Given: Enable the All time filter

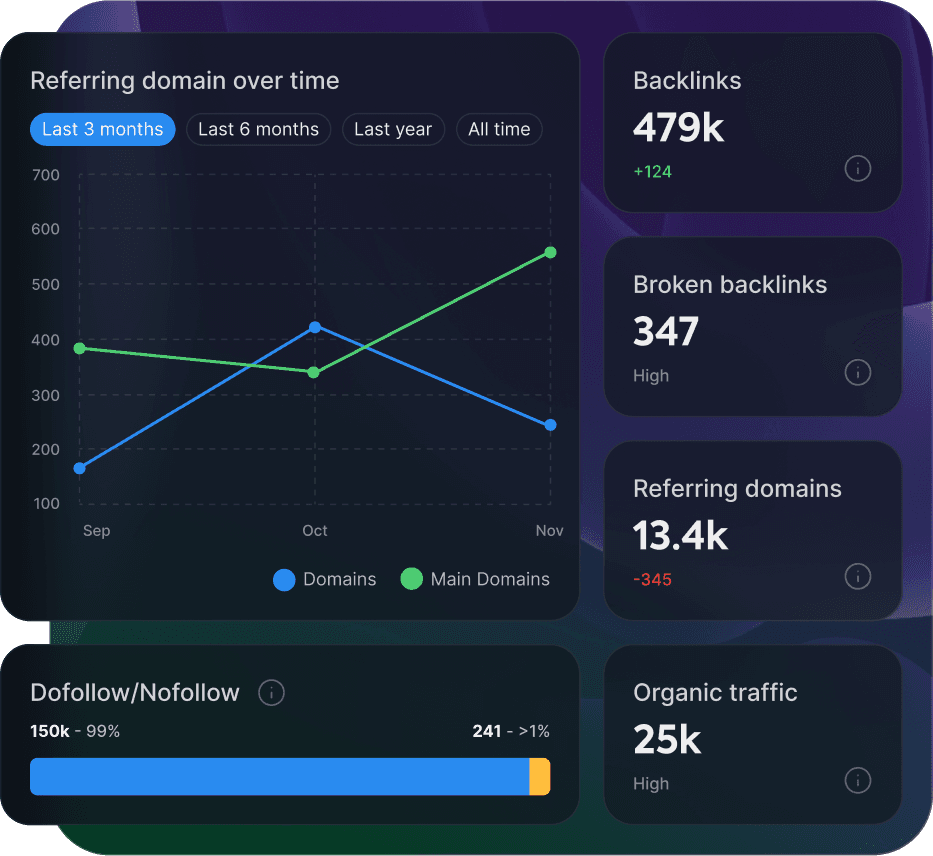Looking at the screenshot, I should pos(499,129).
